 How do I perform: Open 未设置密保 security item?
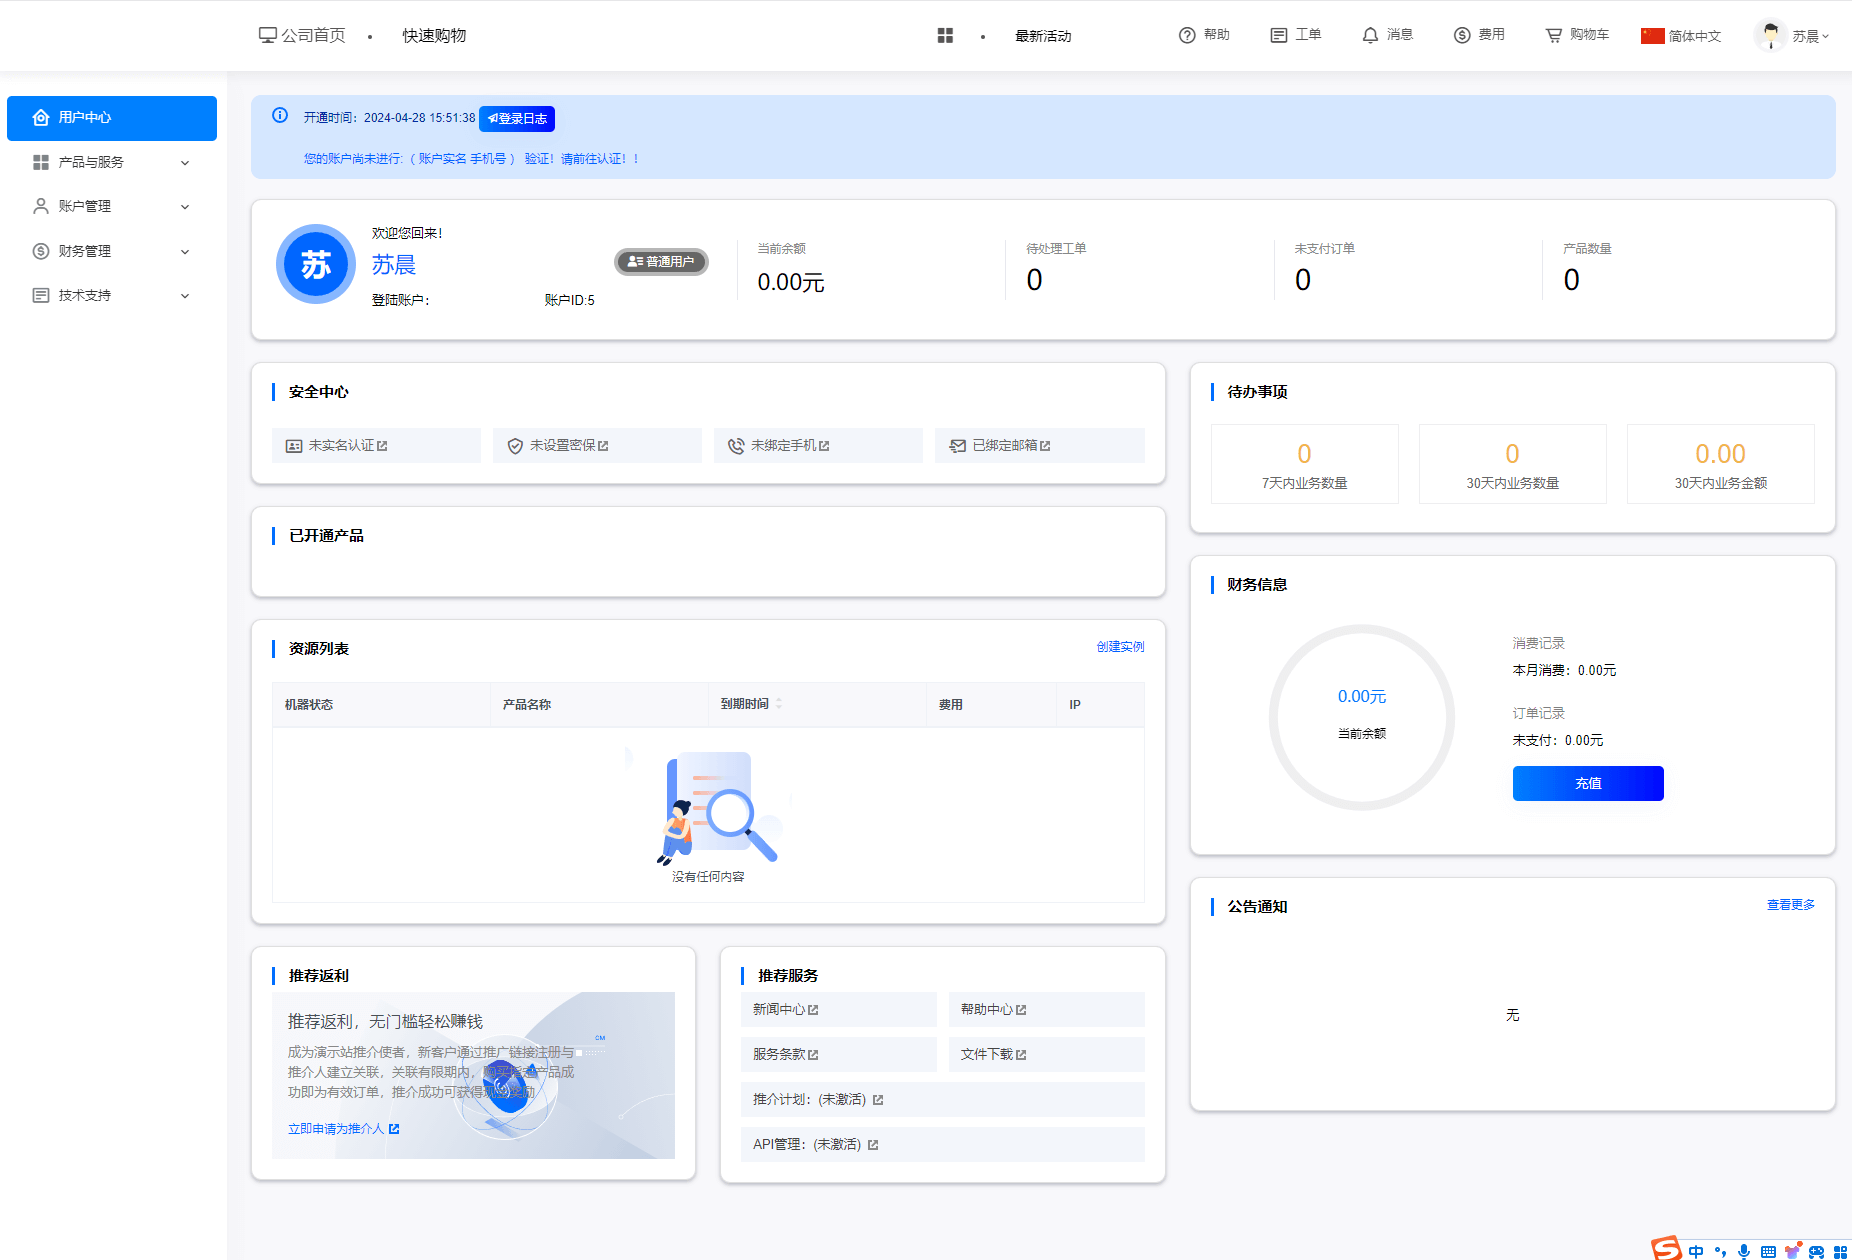pos(597,446)
